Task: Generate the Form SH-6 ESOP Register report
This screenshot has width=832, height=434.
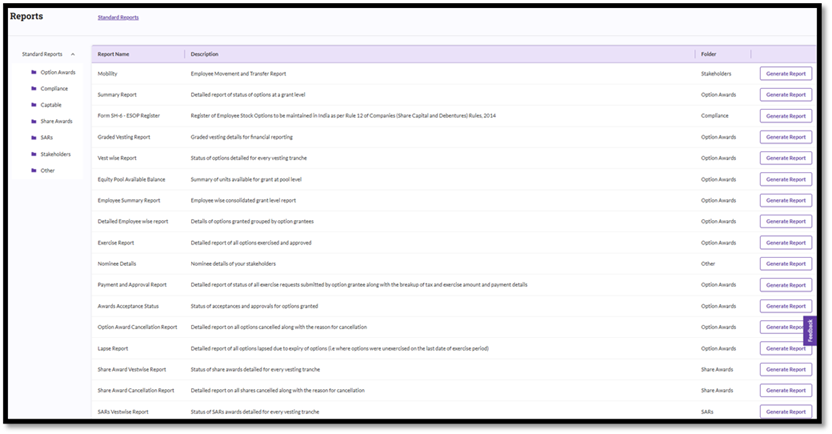Action: pos(786,116)
